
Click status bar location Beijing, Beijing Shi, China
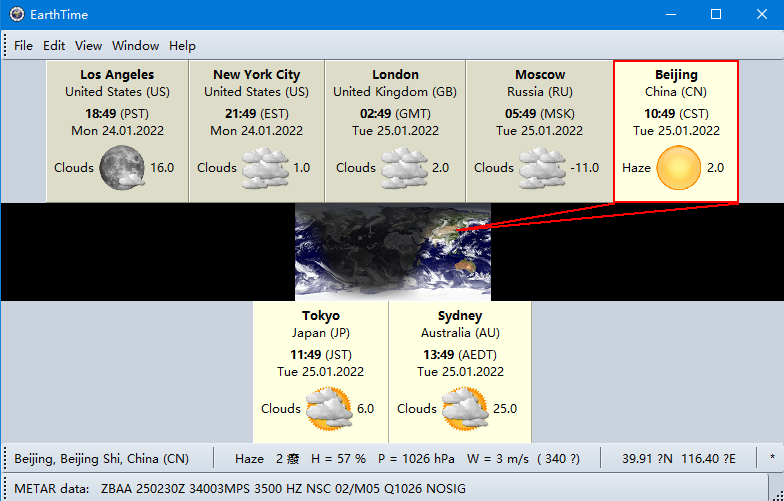102,458
